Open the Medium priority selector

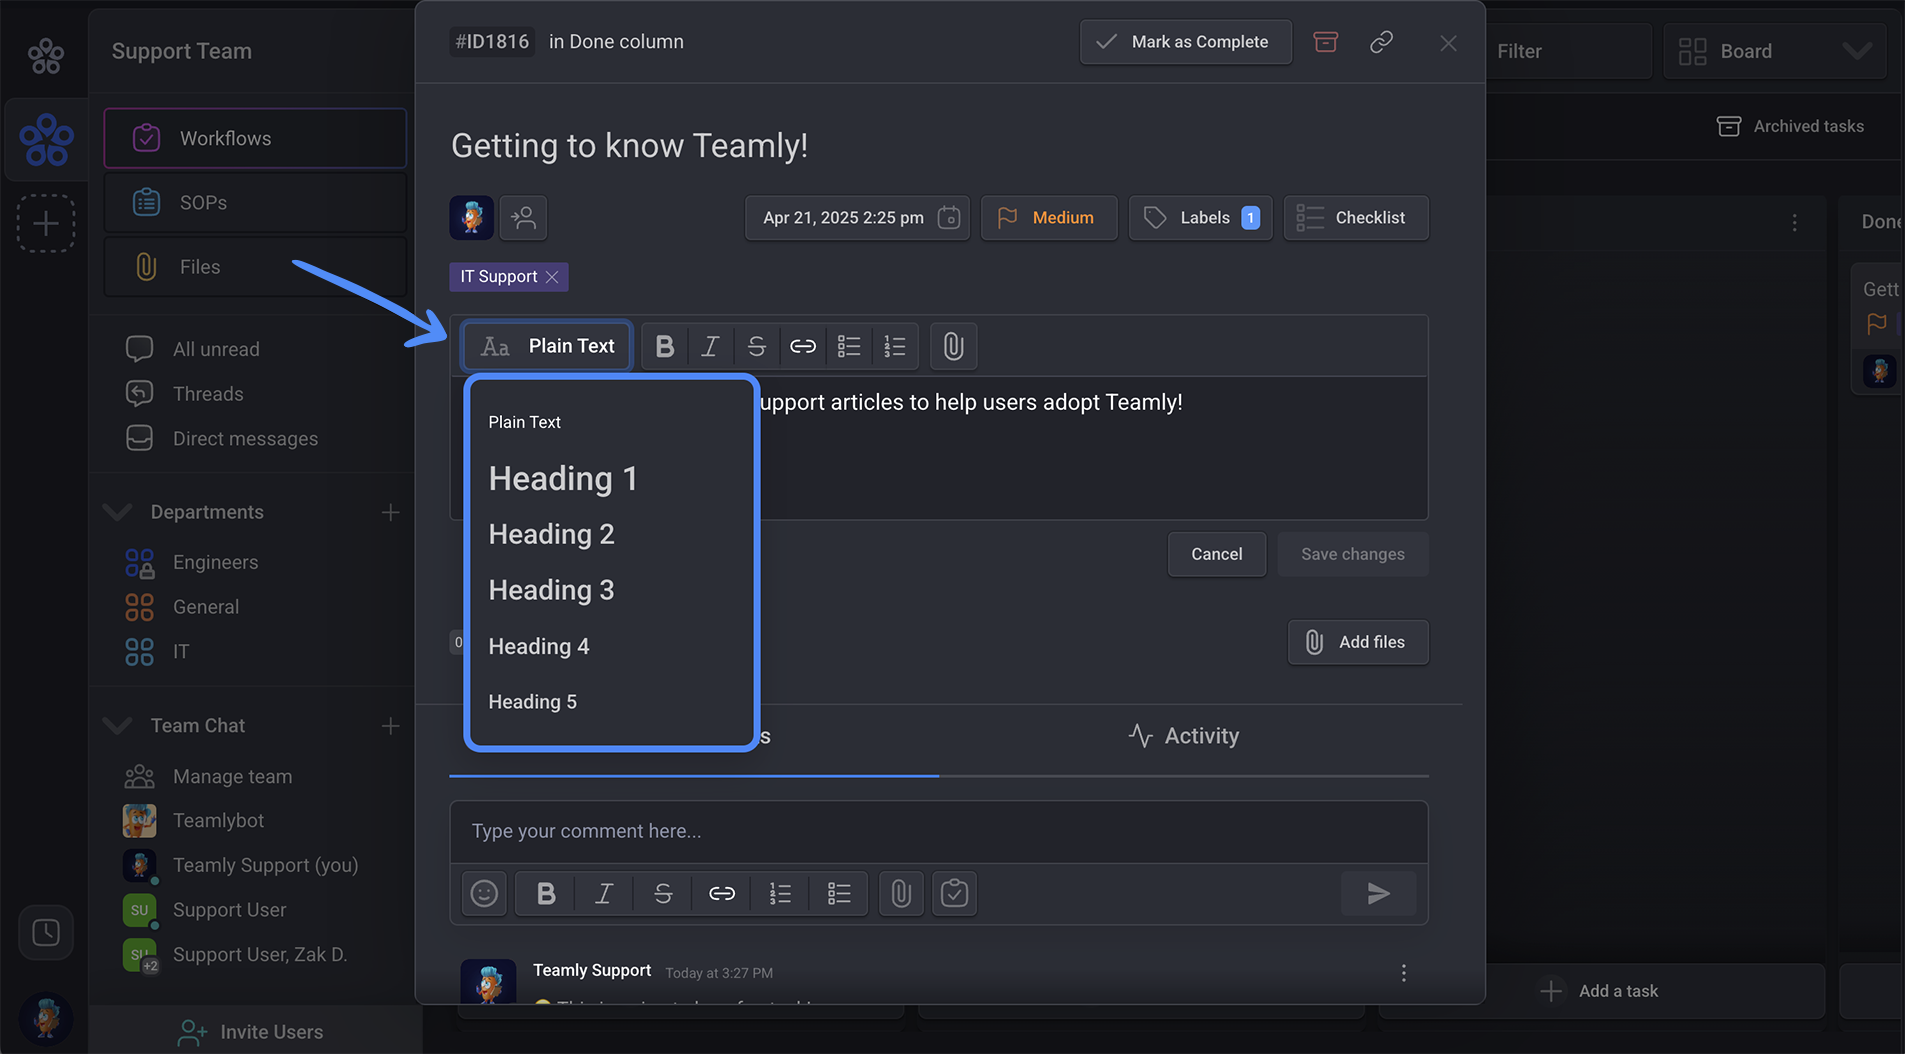[1048, 217]
